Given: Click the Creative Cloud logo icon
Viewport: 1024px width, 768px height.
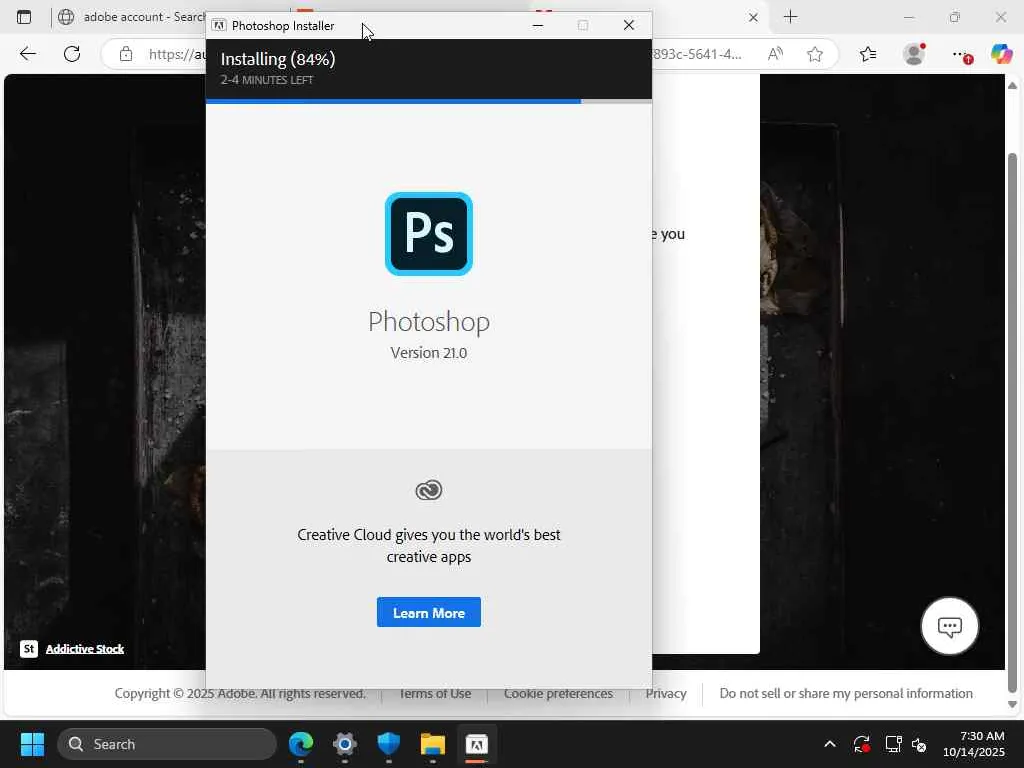Looking at the screenshot, I should [x=428, y=490].
